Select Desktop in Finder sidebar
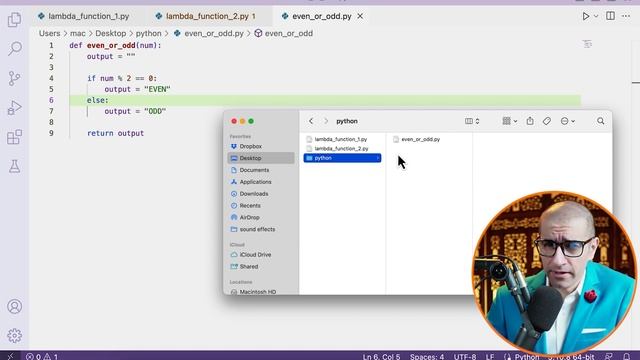Viewport: 640px width, 360px height. [261, 158]
